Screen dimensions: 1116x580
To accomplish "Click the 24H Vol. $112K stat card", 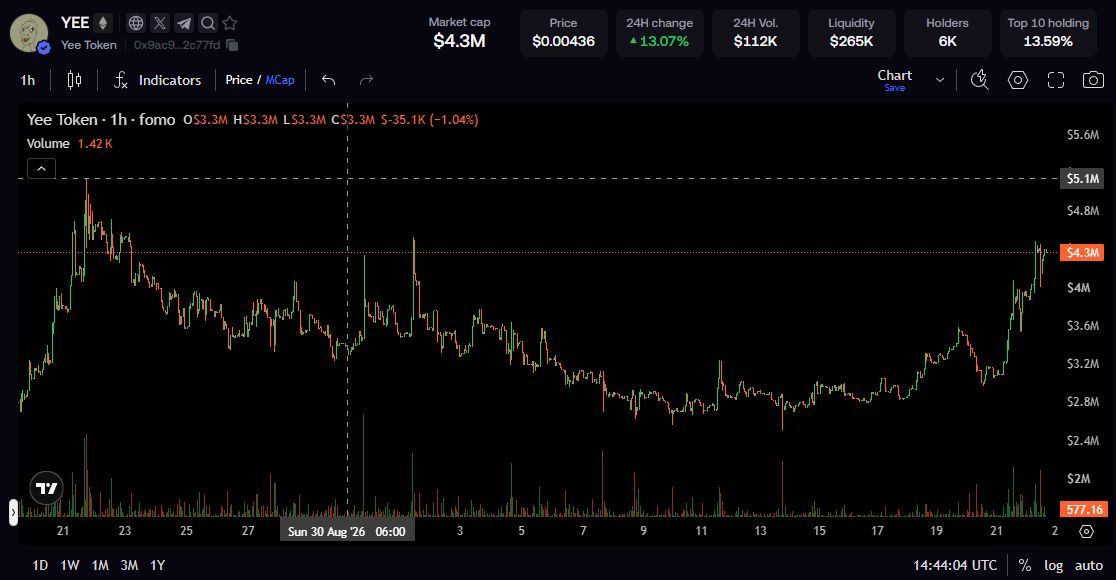I will (x=755, y=33).
